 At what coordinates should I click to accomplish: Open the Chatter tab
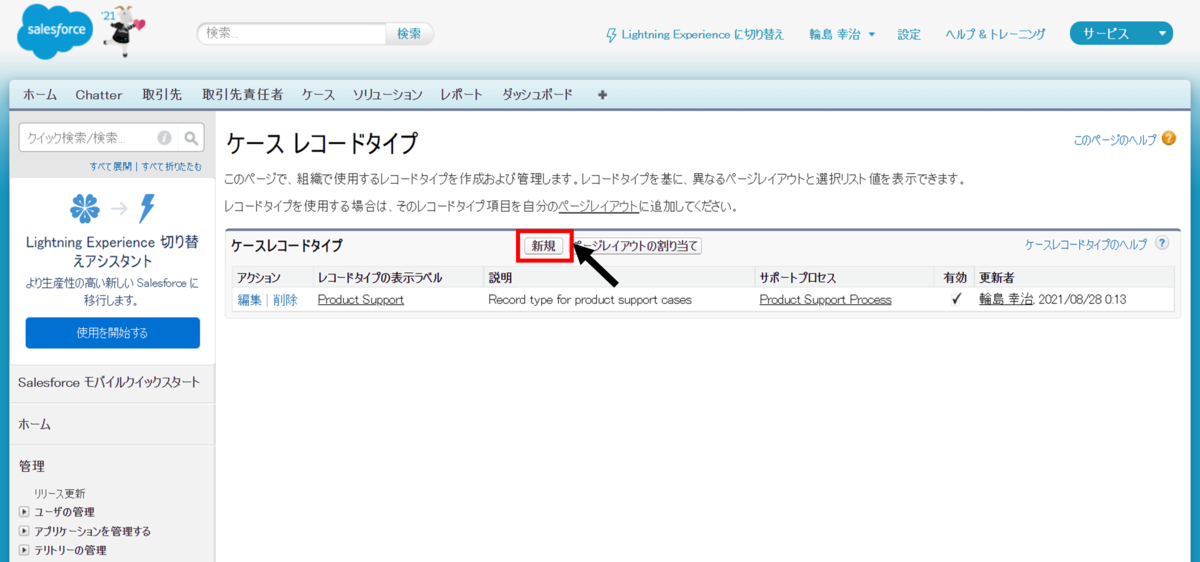[x=99, y=95]
